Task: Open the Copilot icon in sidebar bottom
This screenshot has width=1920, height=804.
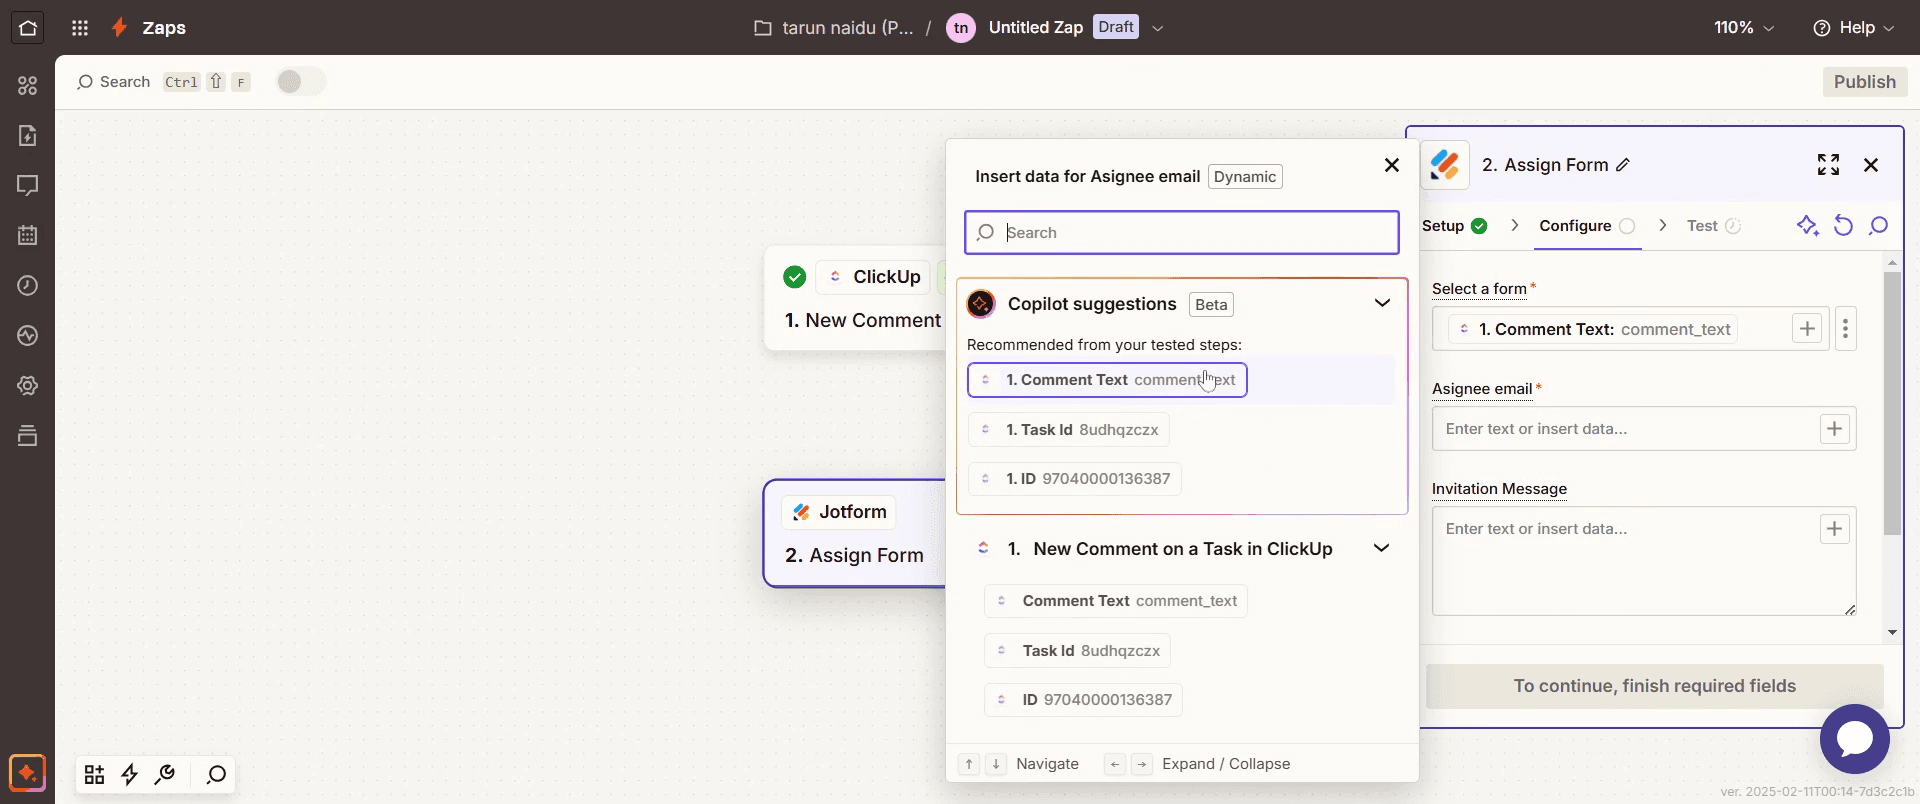Action: tap(28, 773)
